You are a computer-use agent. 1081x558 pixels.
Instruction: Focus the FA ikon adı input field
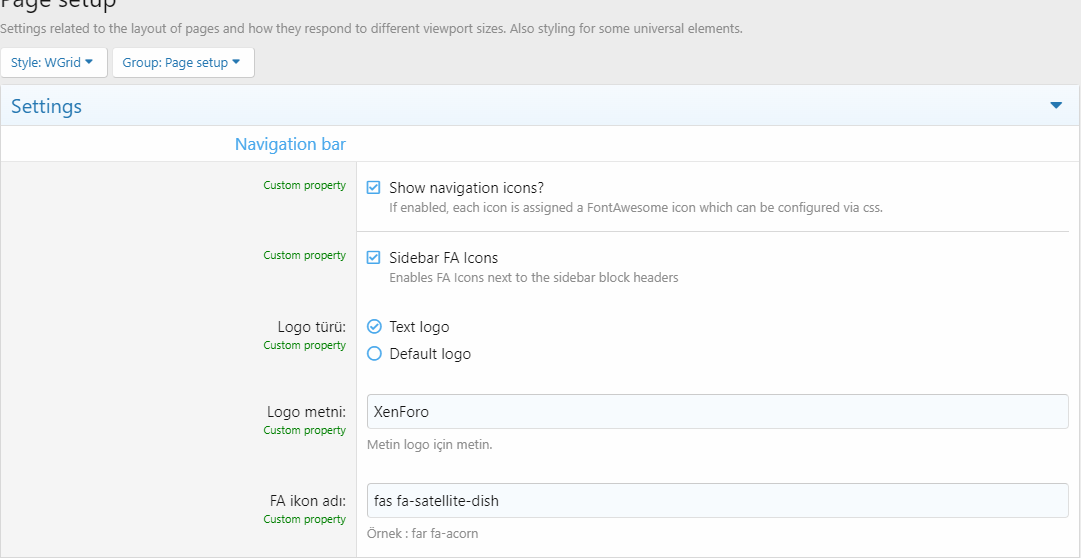coord(718,501)
